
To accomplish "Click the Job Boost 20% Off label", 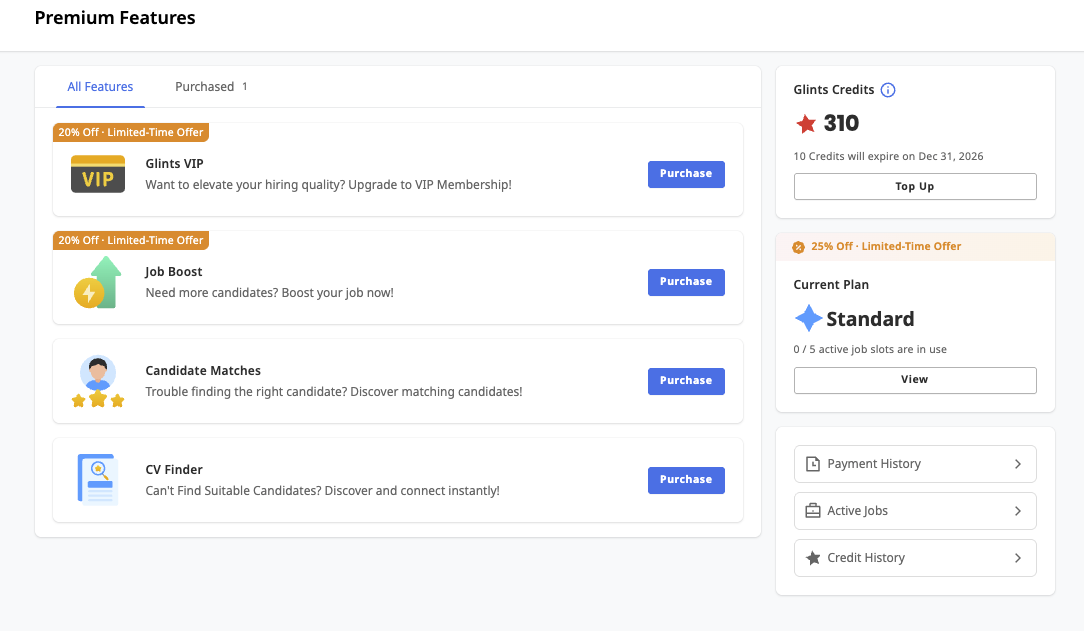I will [x=131, y=240].
